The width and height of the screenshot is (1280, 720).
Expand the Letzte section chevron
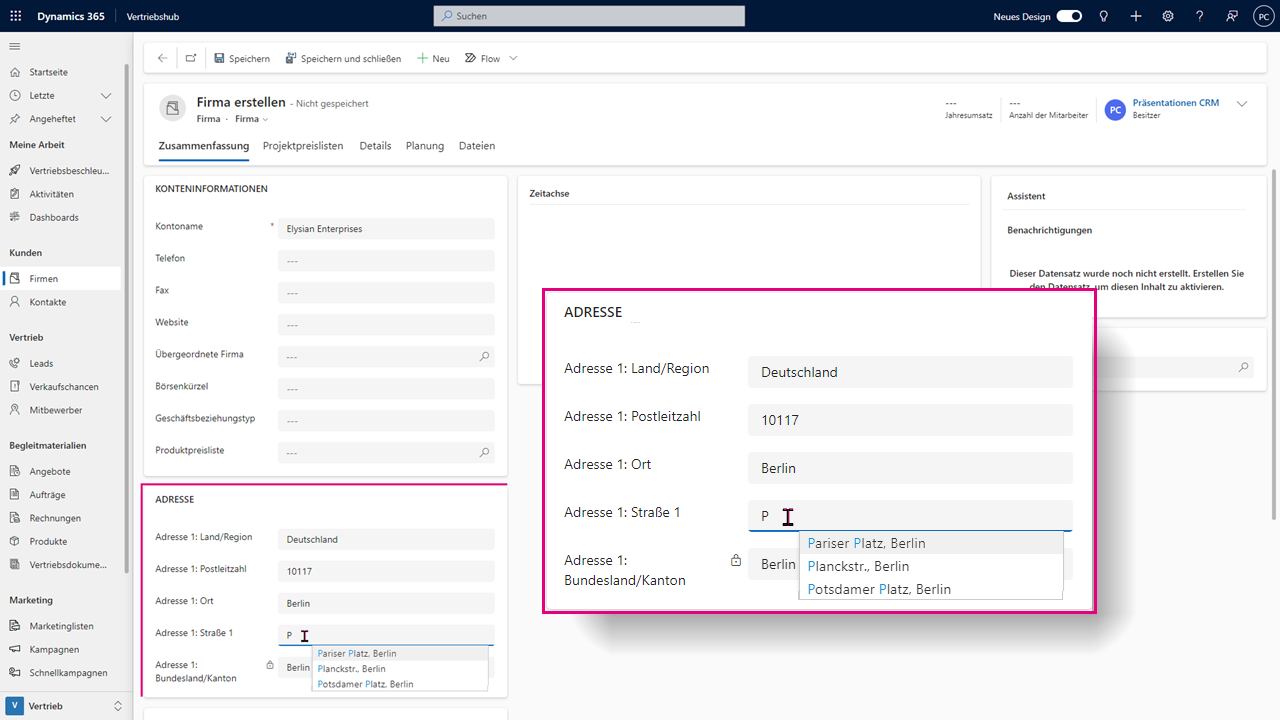pyautogui.click(x=106, y=96)
